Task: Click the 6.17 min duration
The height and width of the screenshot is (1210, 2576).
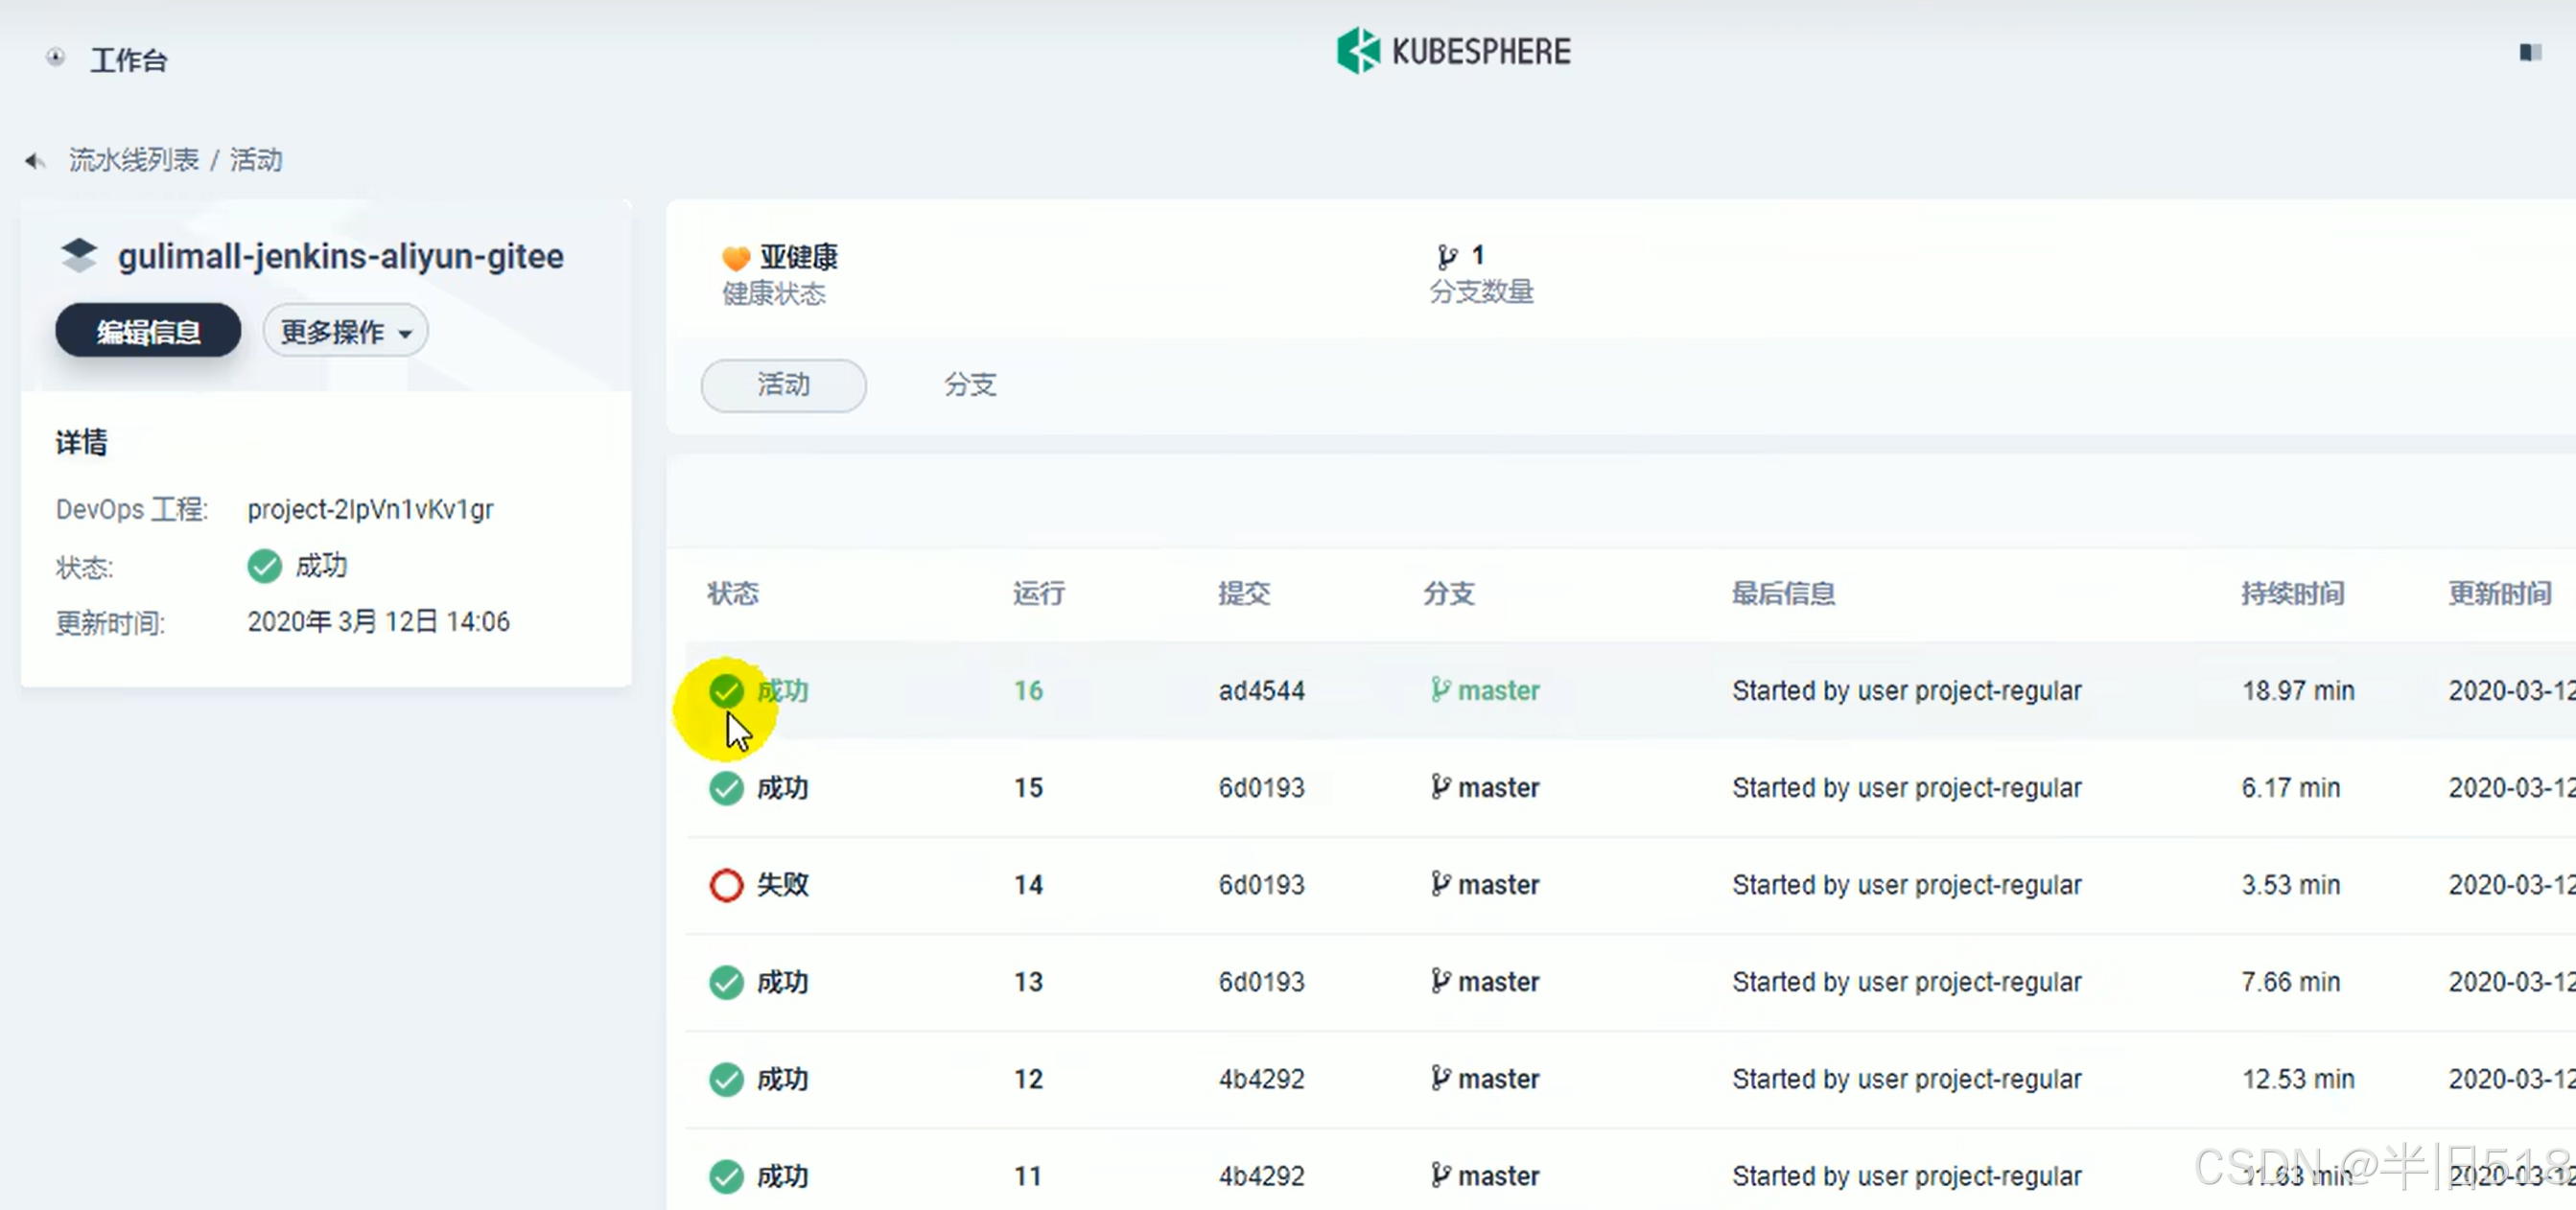Action: (2290, 788)
